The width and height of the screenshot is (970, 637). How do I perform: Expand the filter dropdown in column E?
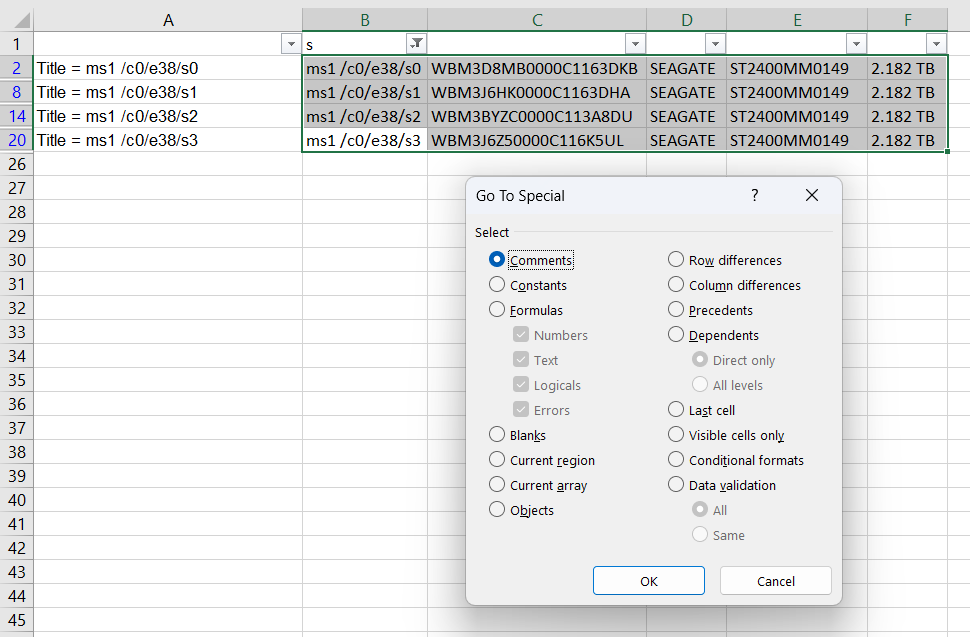pos(855,44)
